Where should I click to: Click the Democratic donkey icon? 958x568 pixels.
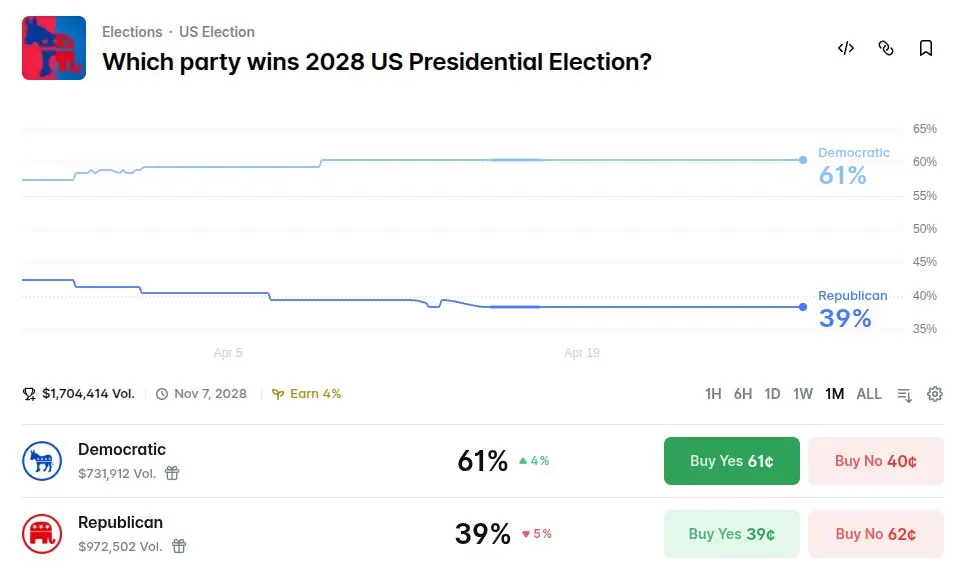point(42,461)
